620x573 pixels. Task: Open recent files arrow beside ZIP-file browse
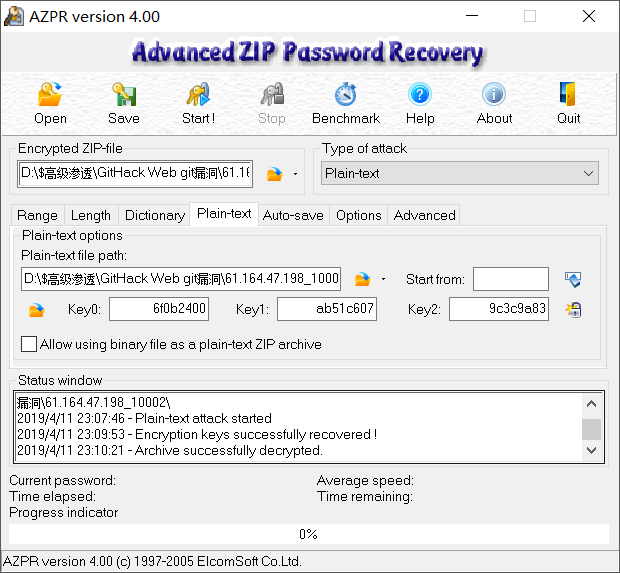[295, 174]
